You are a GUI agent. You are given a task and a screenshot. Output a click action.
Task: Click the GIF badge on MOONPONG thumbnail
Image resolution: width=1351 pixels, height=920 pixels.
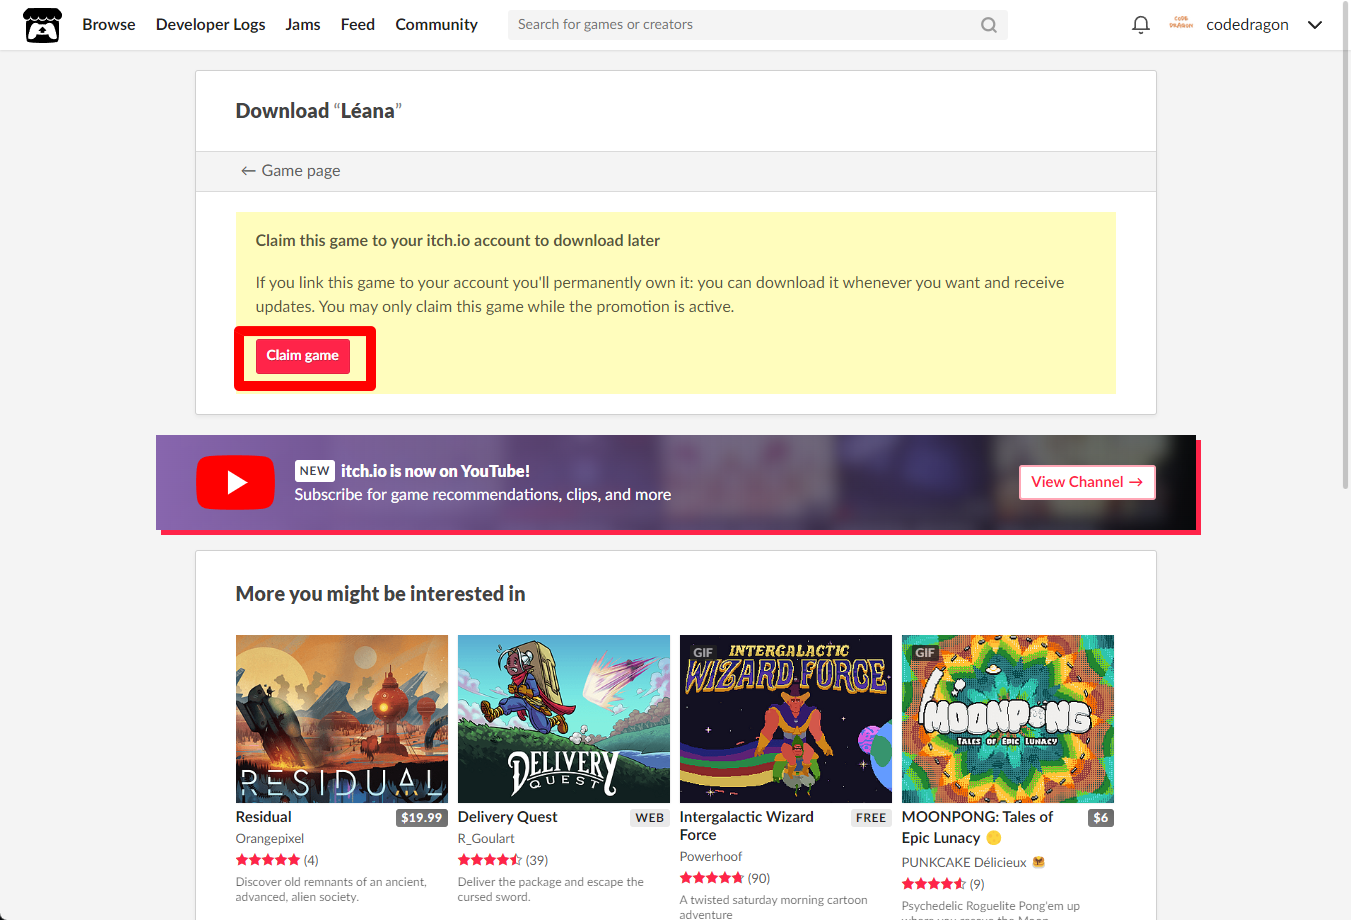point(926,653)
